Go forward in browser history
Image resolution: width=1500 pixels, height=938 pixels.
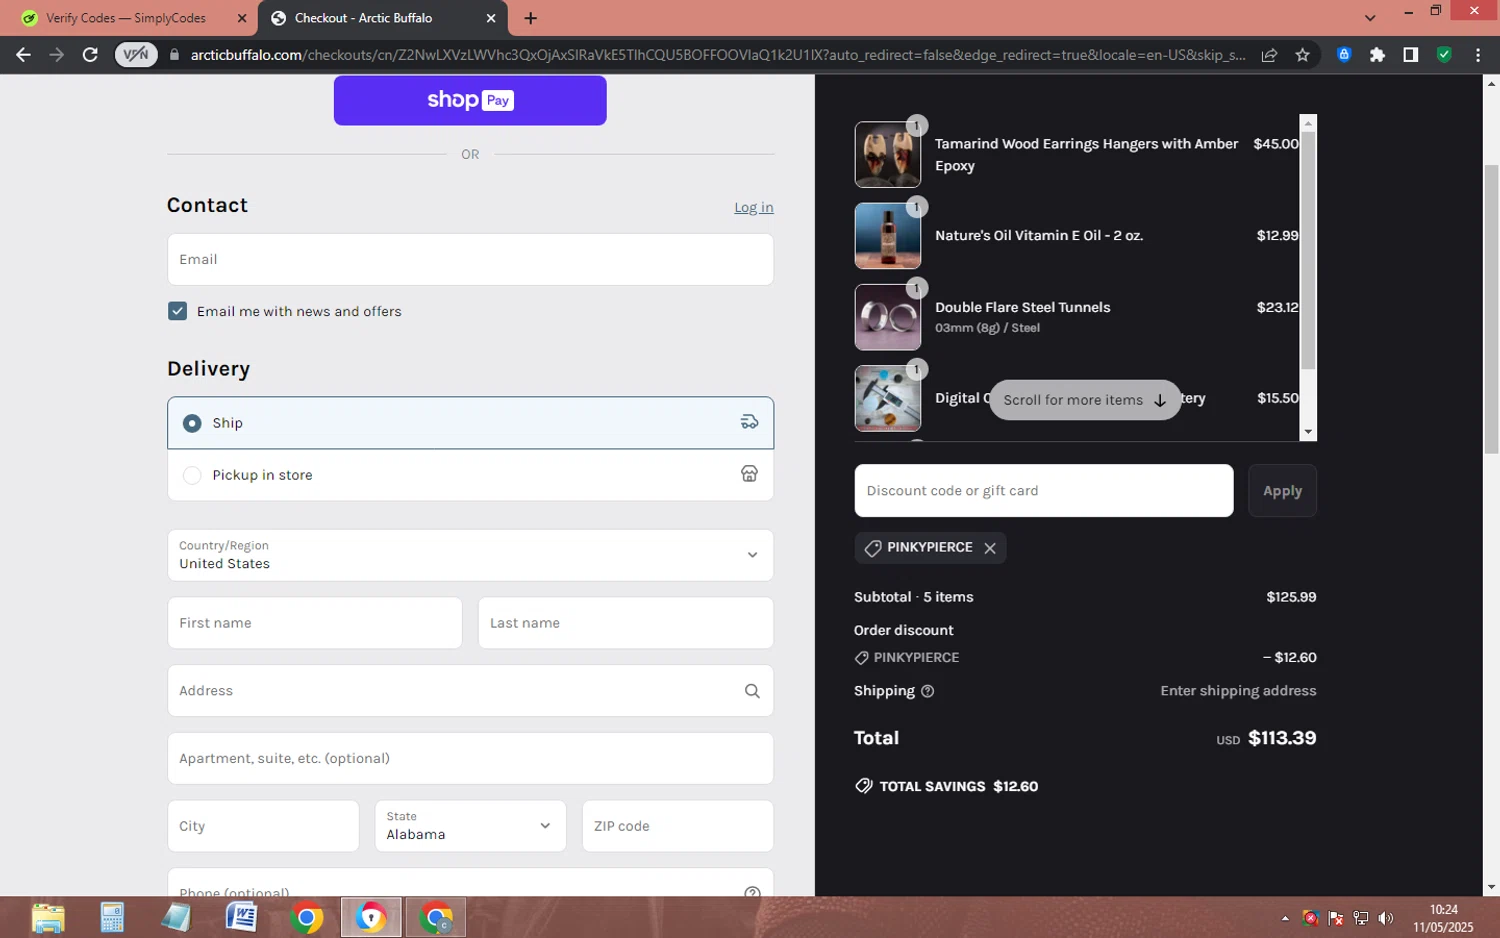pos(57,55)
